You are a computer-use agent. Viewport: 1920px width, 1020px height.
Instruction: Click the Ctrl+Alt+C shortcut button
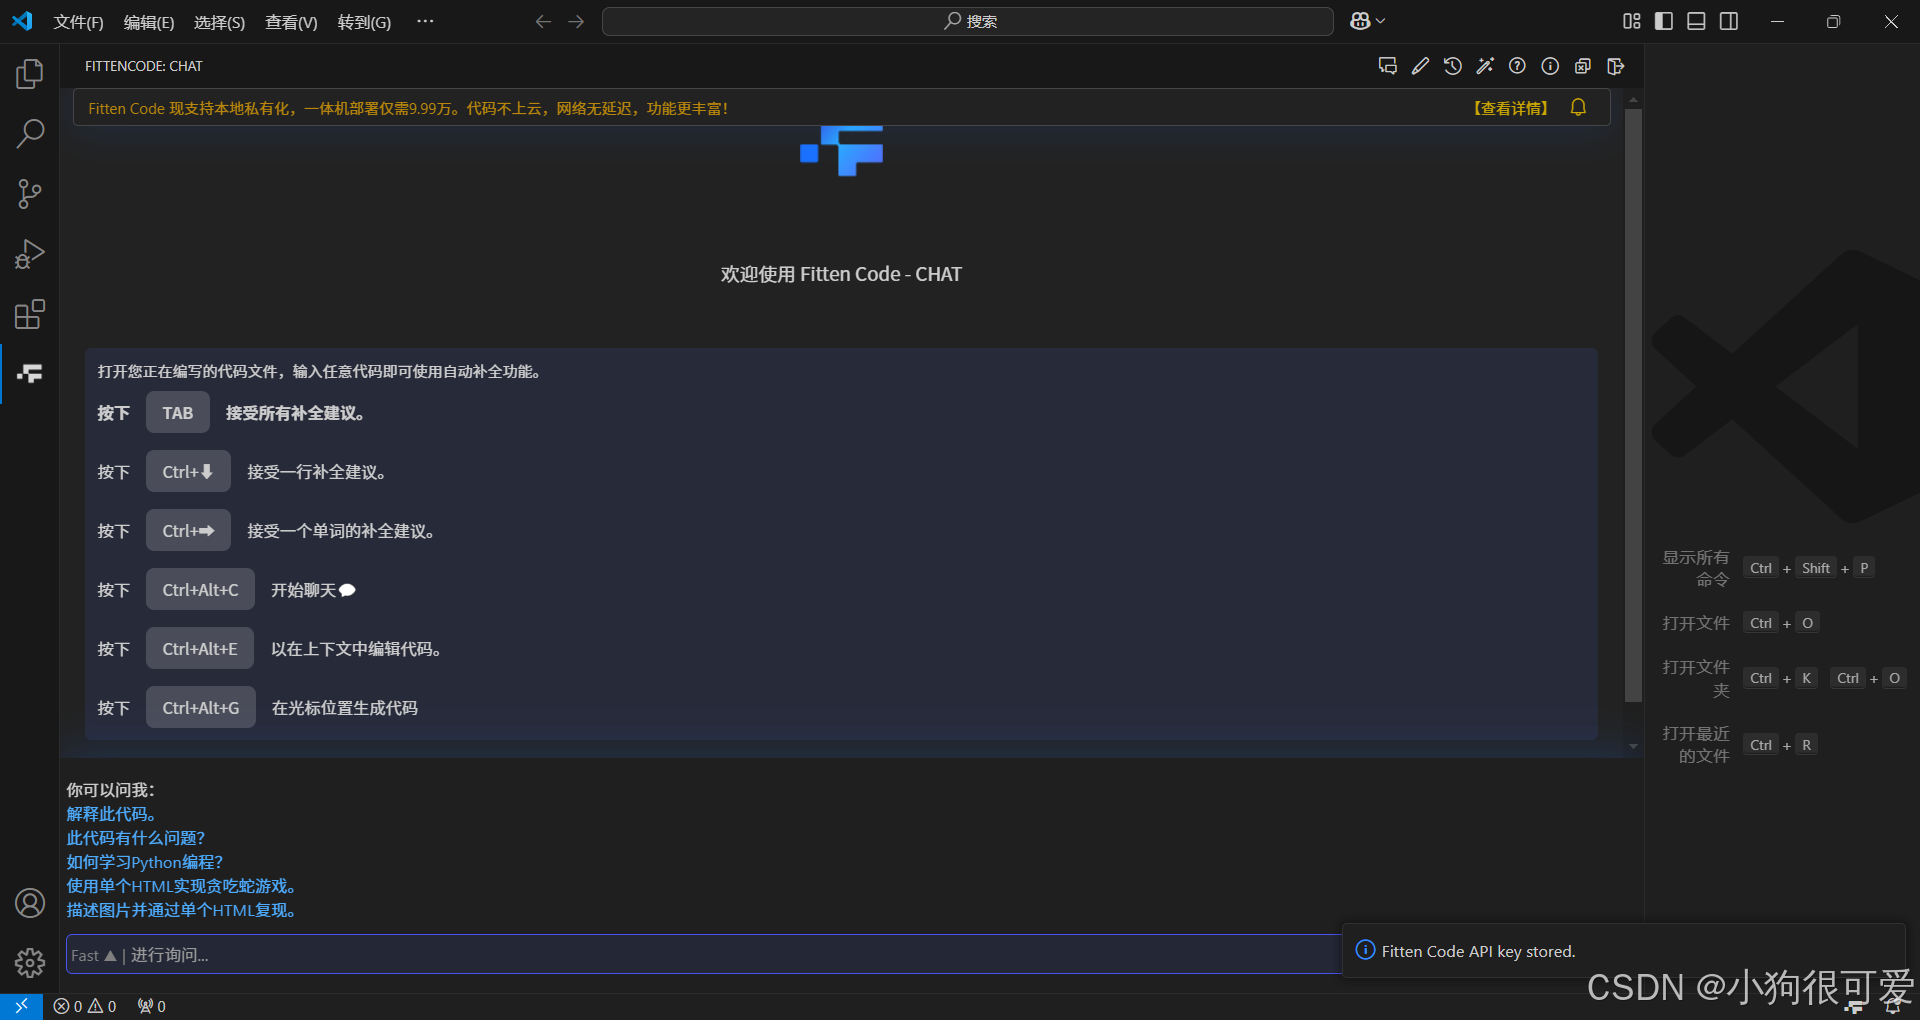[200, 590]
